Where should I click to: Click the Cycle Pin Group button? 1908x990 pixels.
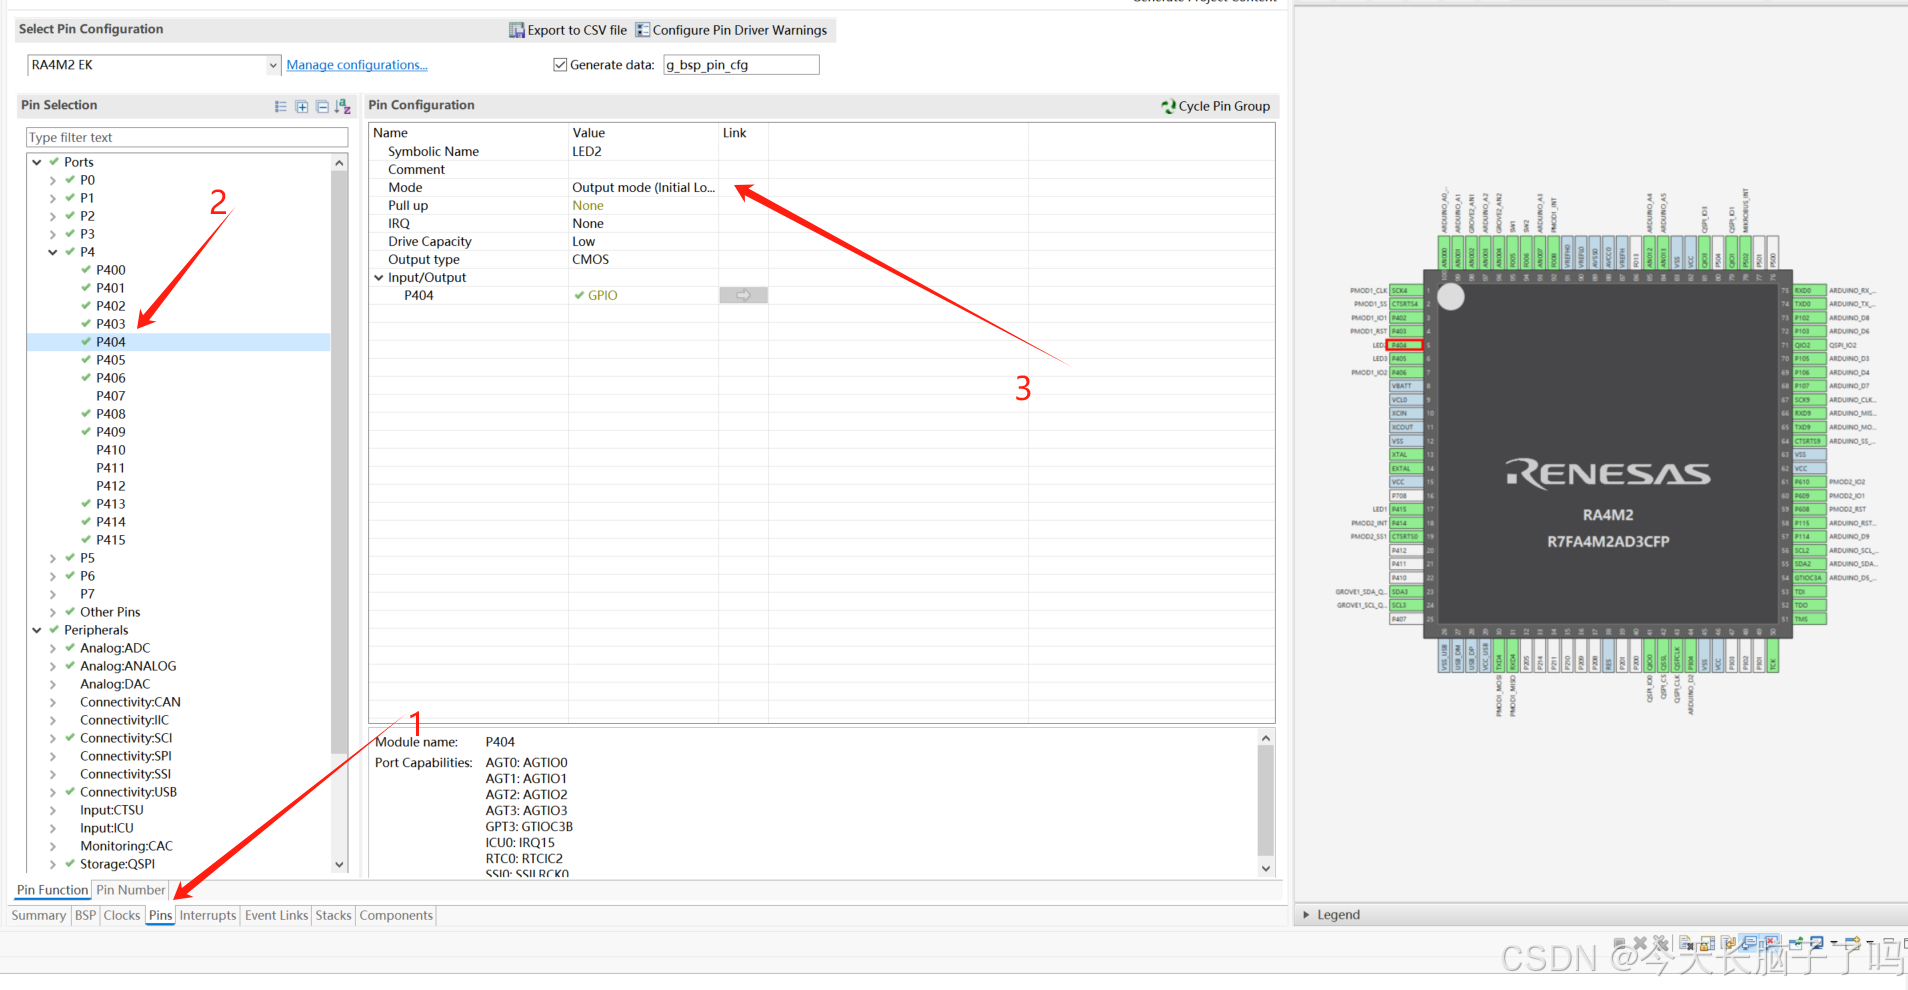(1215, 106)
